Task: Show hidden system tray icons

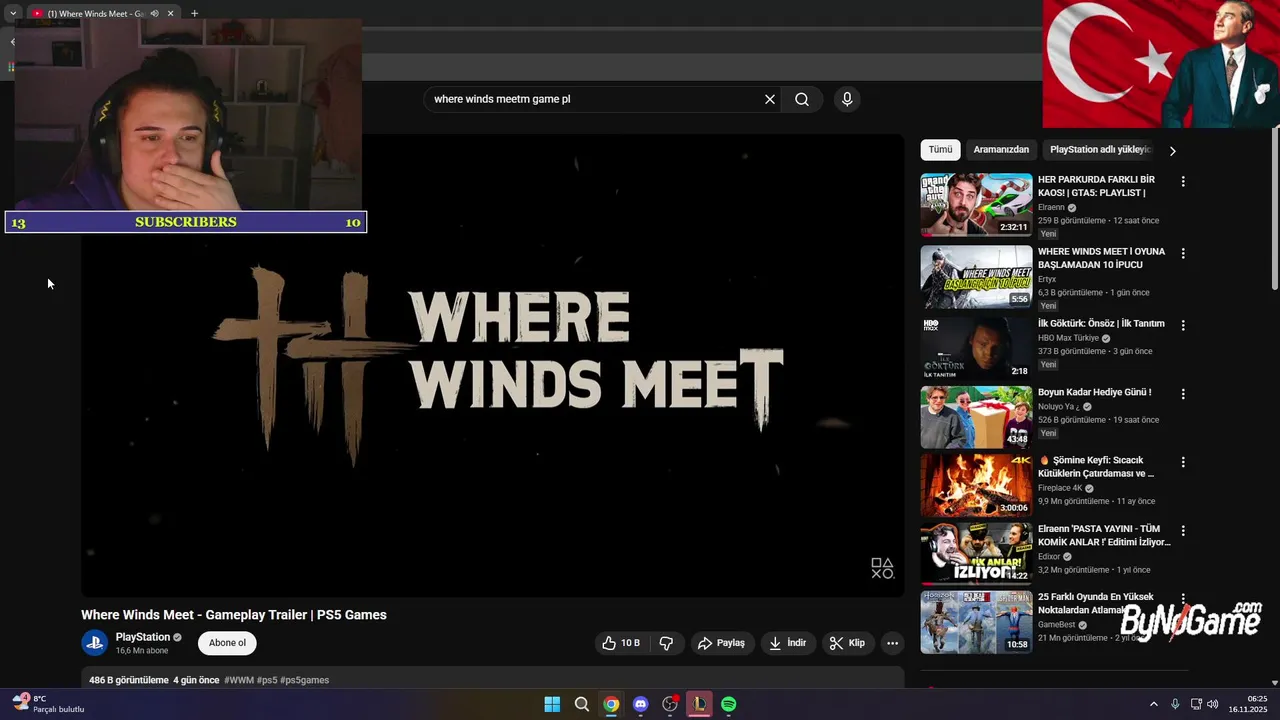Action: click(1153, 704)
